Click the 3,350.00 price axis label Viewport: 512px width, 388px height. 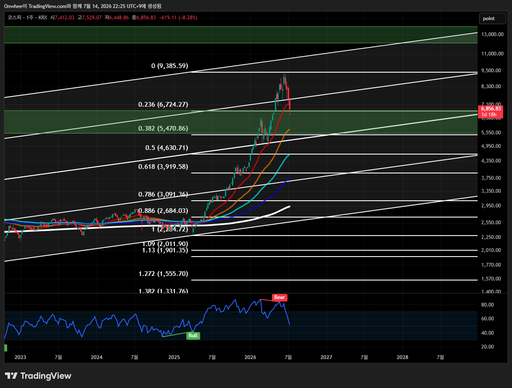click(491, 191)
